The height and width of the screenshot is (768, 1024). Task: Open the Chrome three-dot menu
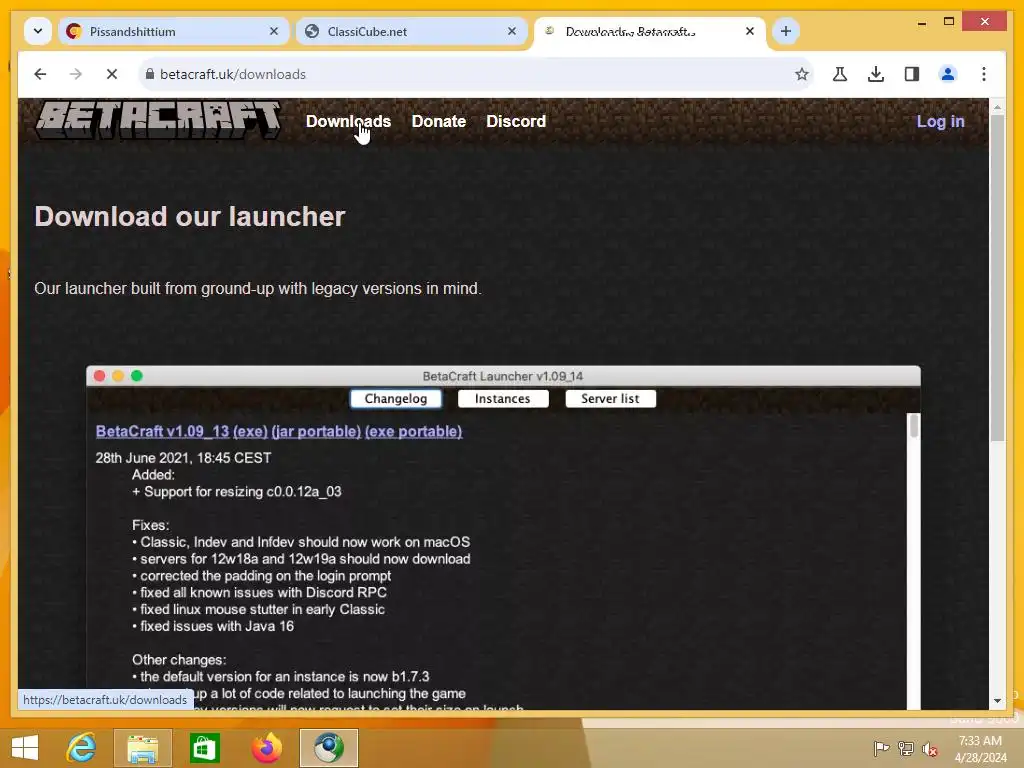[984, 74]
